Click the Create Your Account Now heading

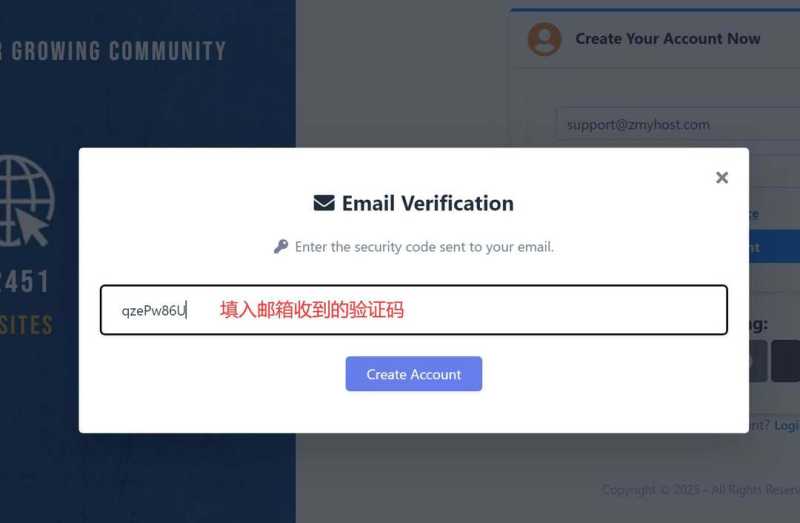(x=668, y=39)
